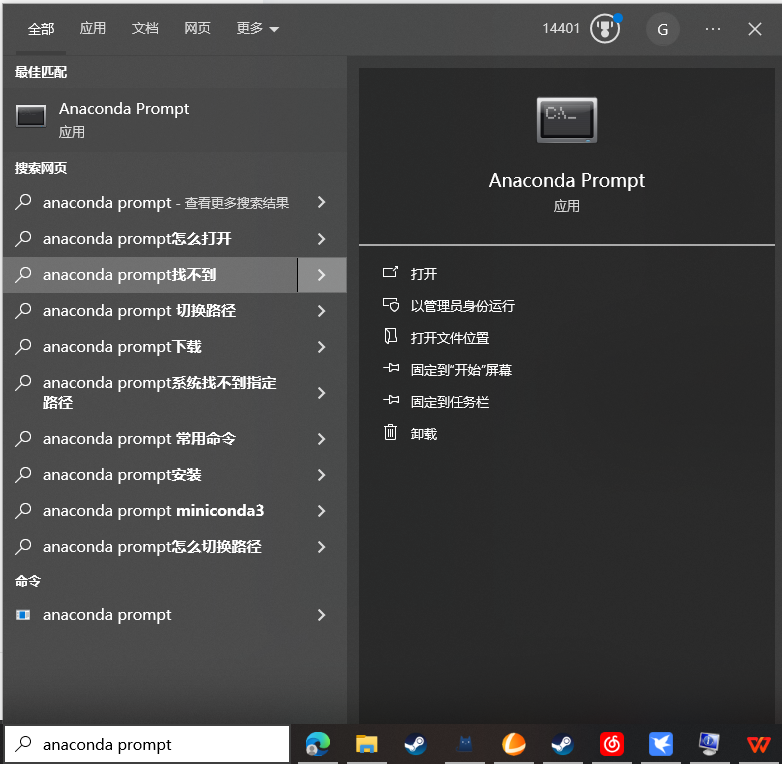Choose 卸载 to uninstall
The height and width of the screenshot is (764, 782).
[423, 434]
